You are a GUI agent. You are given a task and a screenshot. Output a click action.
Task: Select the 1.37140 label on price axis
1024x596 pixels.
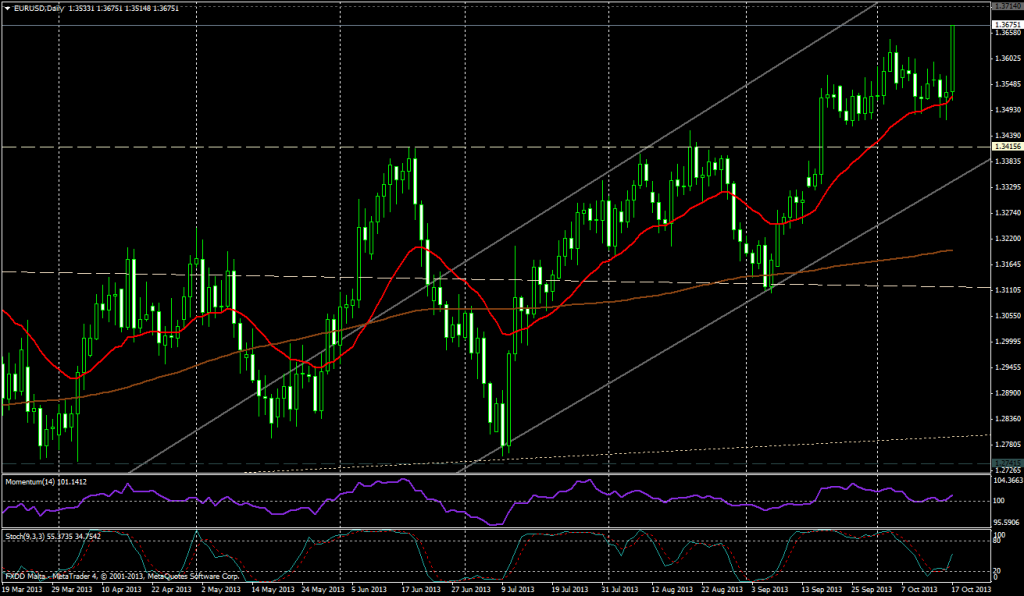coord(1006,6)
